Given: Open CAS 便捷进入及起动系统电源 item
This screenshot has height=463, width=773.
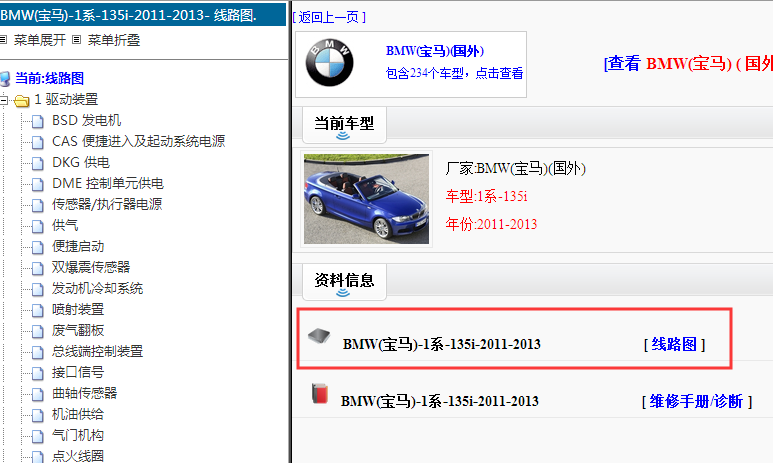Looking at the screenshot, I should point(138,141).
